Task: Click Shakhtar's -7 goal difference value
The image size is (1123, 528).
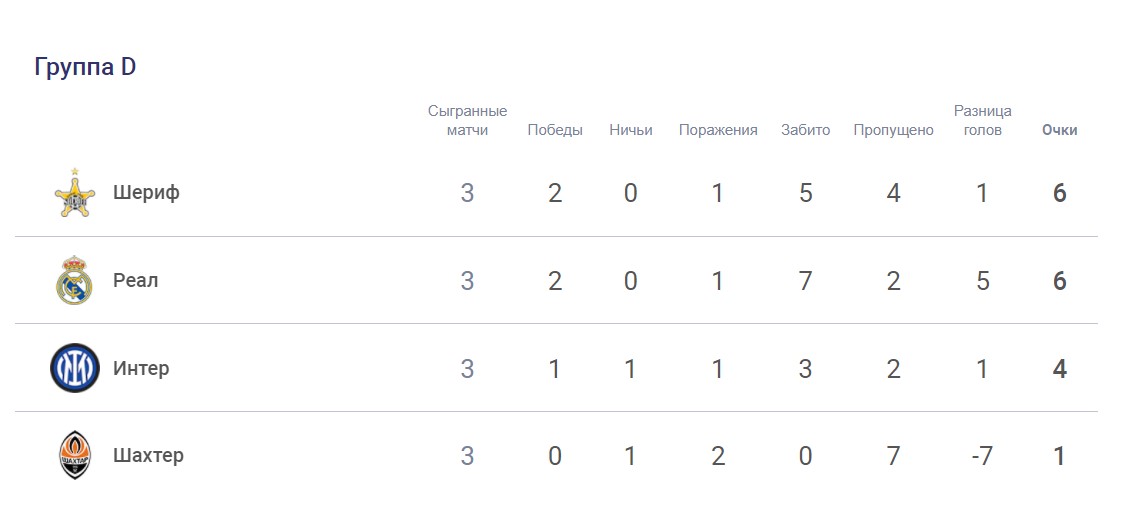Action: click(982, 456)
